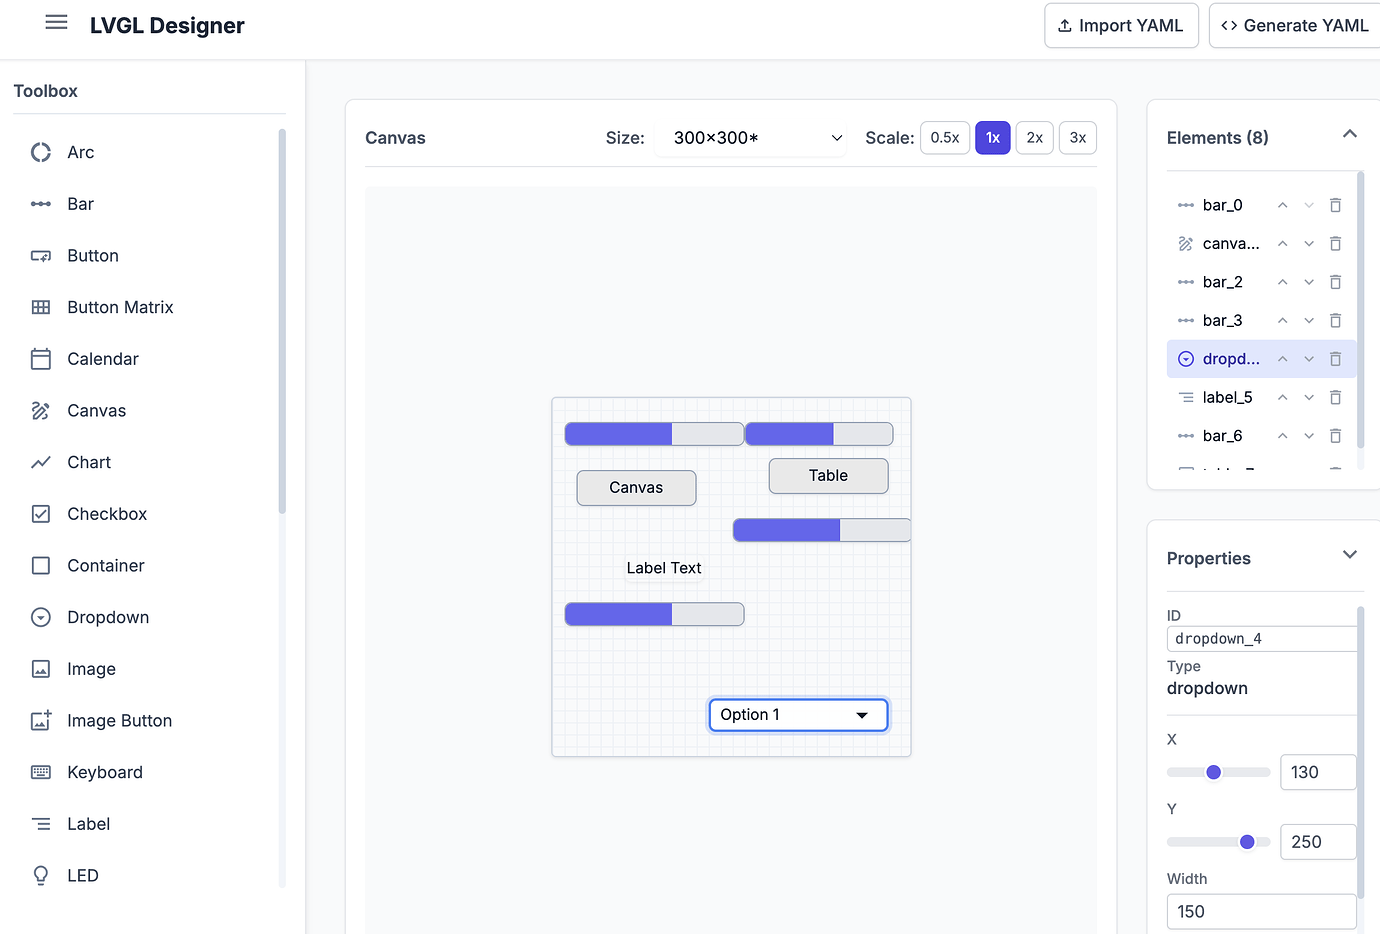
Task: Pick the Keyboard widget from the Toolbox
Action: 104,771
